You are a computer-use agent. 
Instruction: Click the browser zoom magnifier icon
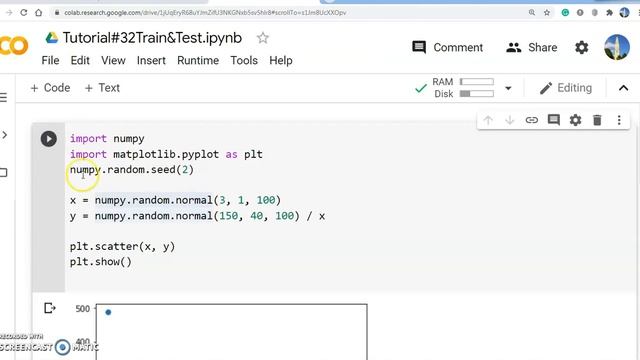[x=532, y=13]
